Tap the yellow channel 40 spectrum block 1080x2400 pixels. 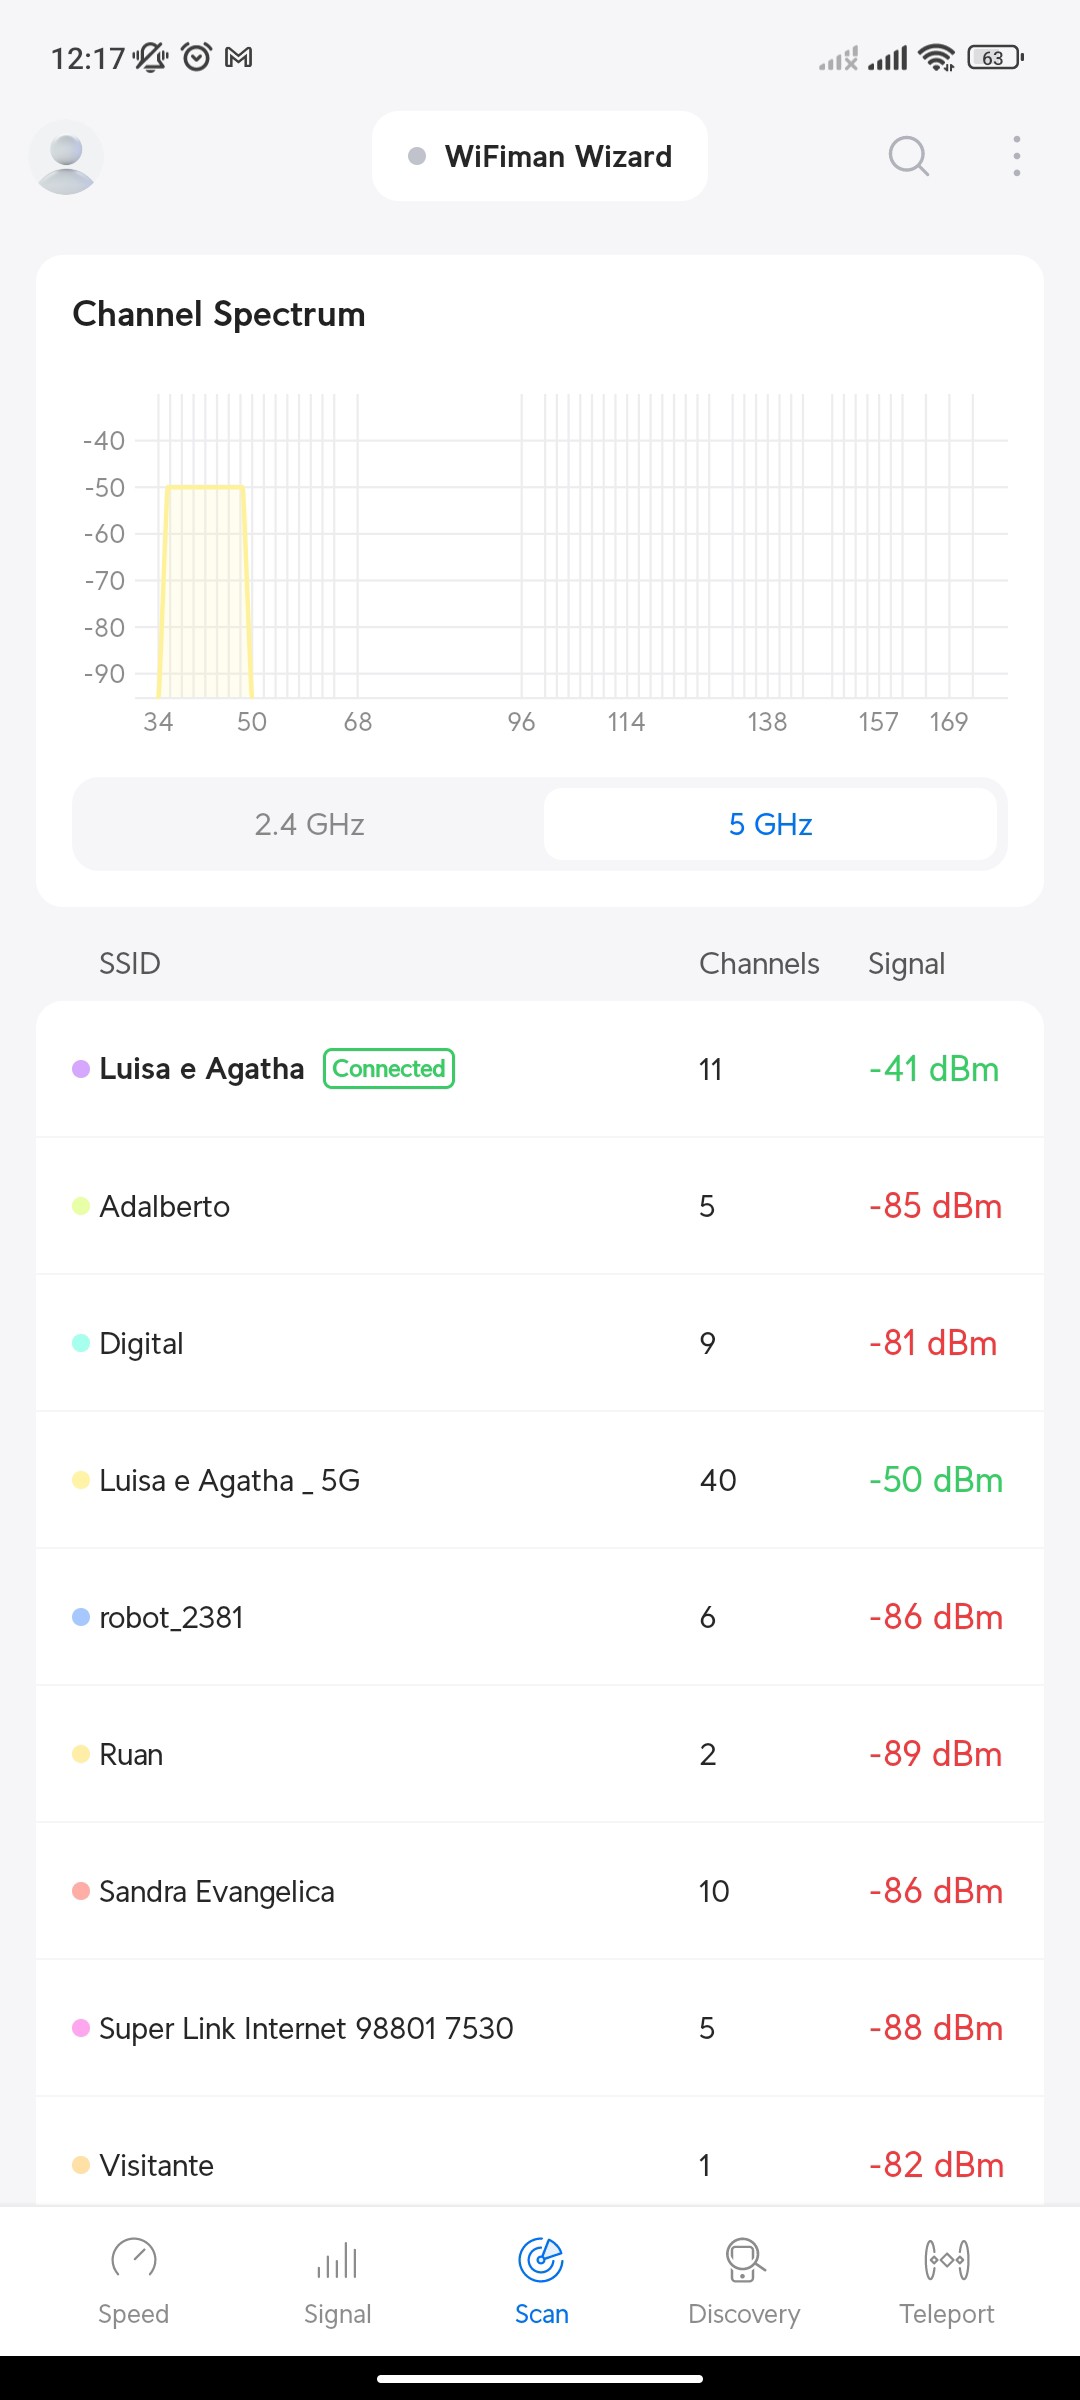205,590
